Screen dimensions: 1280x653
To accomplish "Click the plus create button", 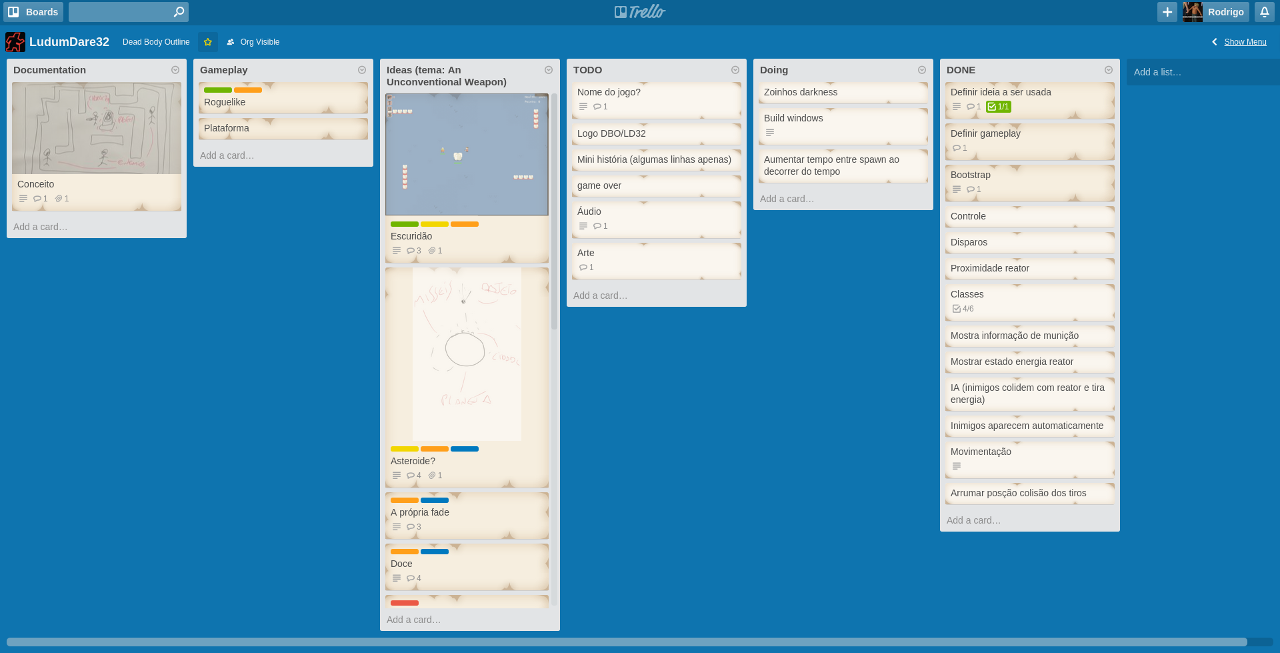I will pyautogui.click(x=1167, y=12).
